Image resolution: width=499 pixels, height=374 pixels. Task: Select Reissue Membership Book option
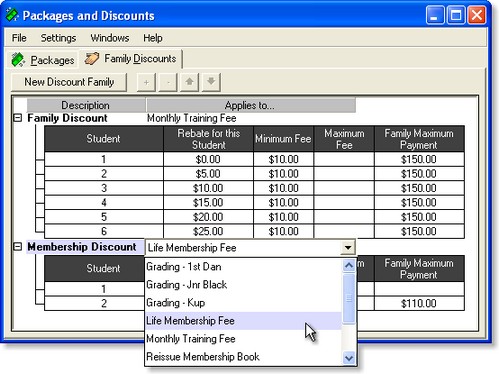pyautogui.click(x=243, y=357)
